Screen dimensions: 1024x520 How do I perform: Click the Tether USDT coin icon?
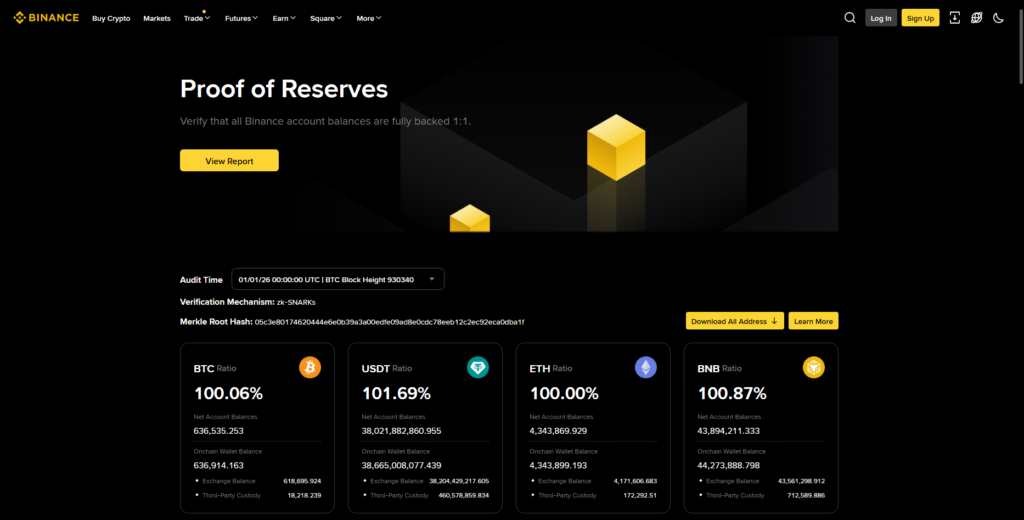tap(478, 367)
